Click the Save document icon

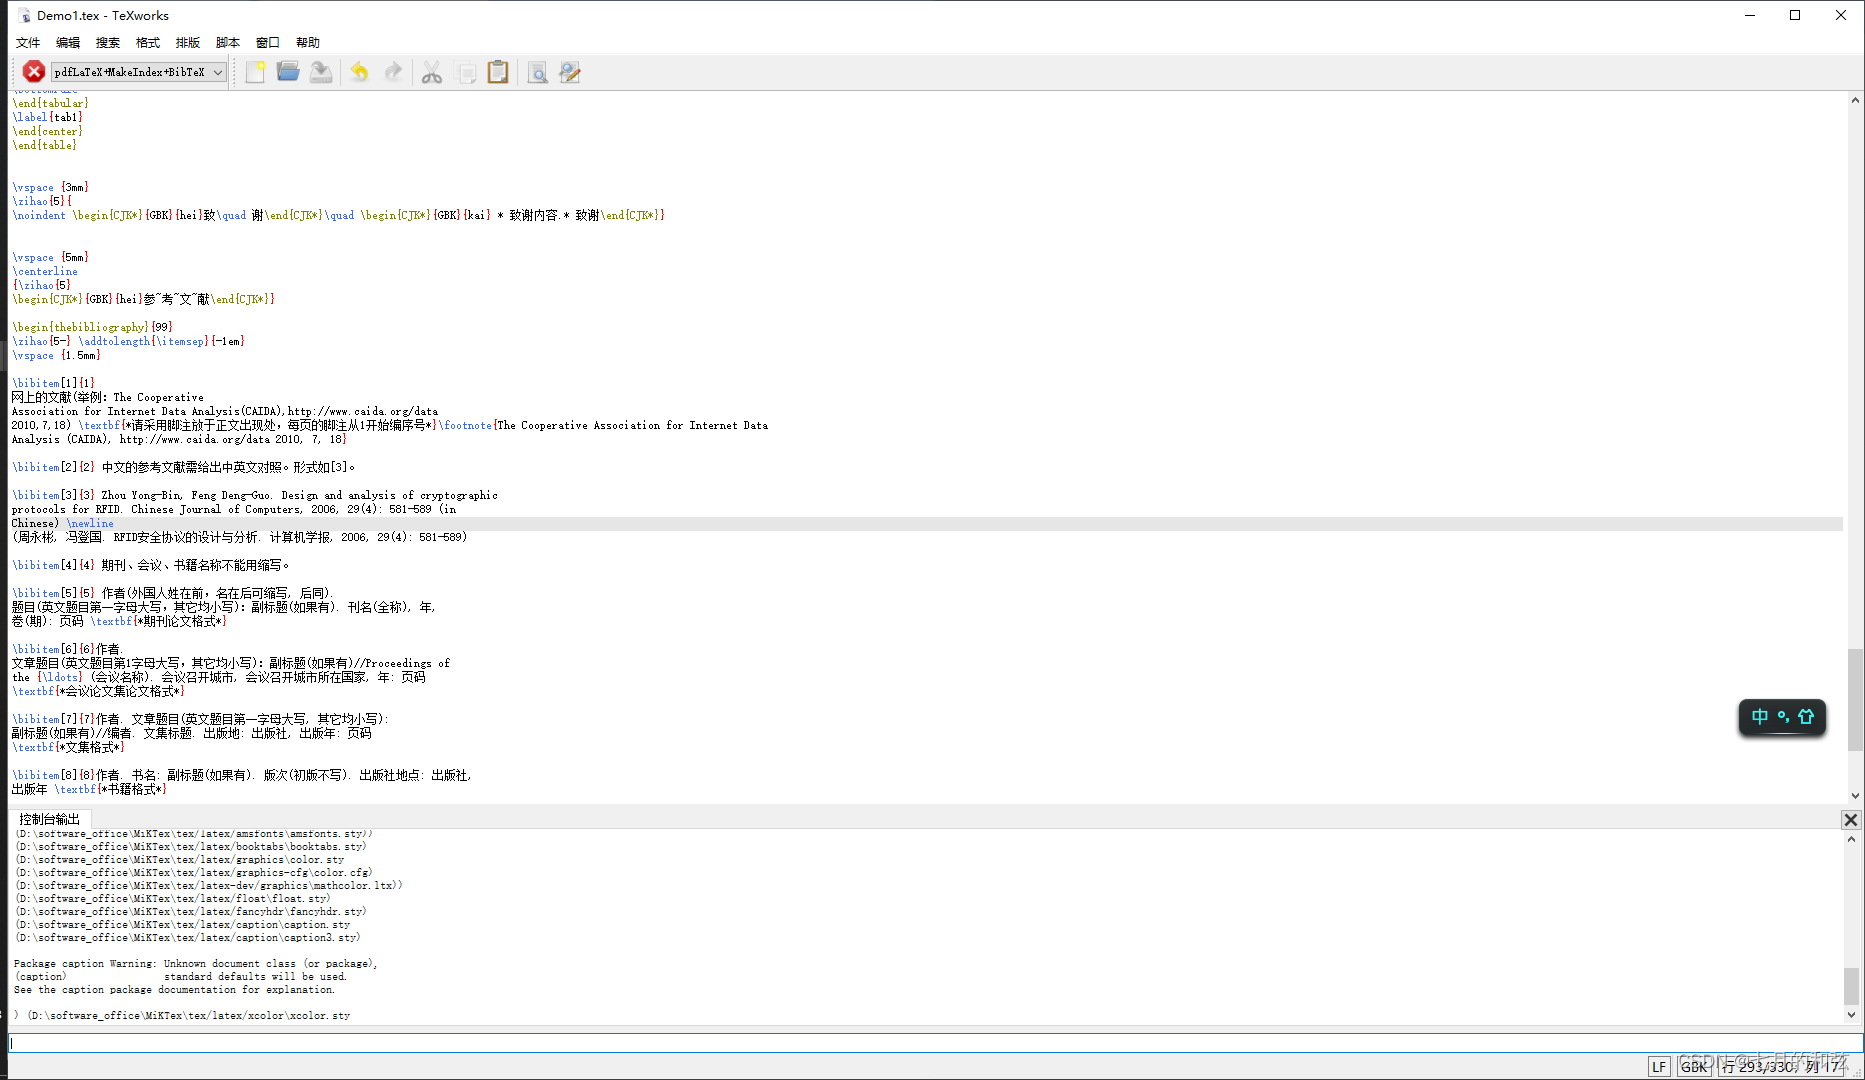(x=320, y=71)
